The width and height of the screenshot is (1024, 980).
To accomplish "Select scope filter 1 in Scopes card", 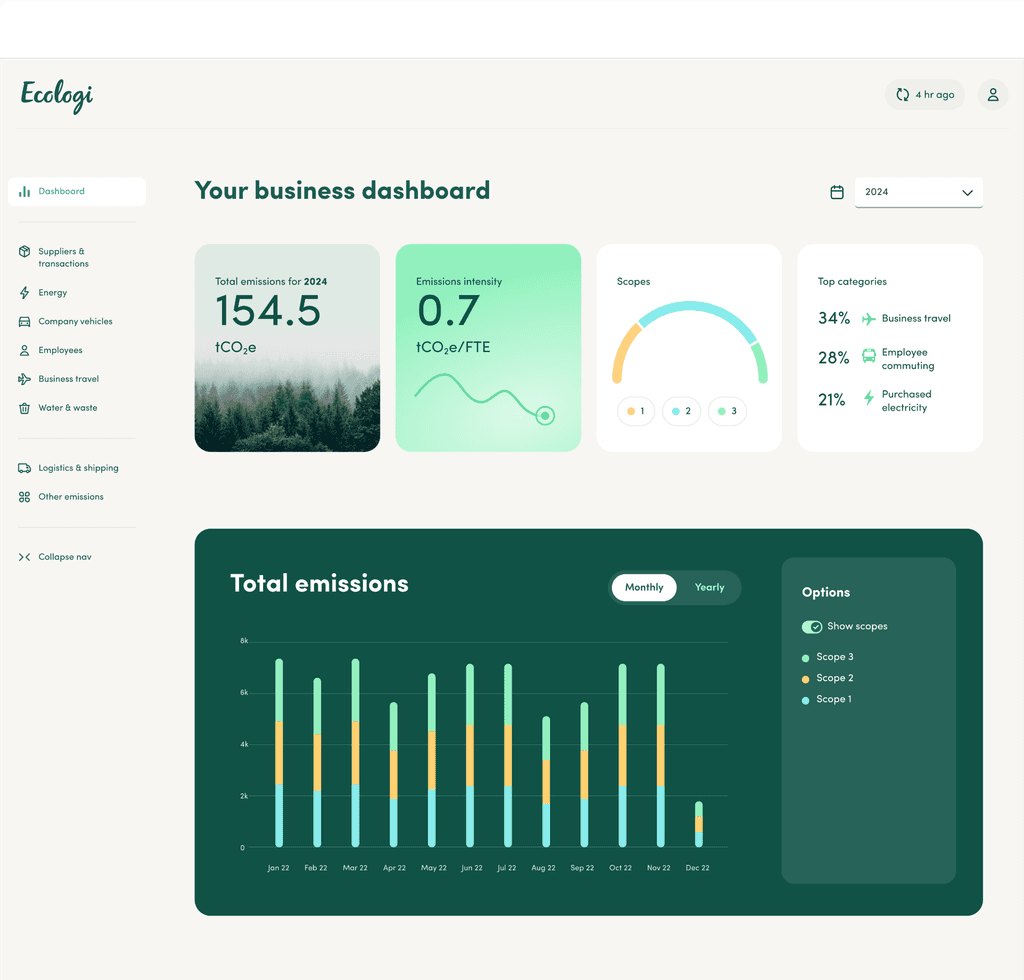I will click(636, 411).
